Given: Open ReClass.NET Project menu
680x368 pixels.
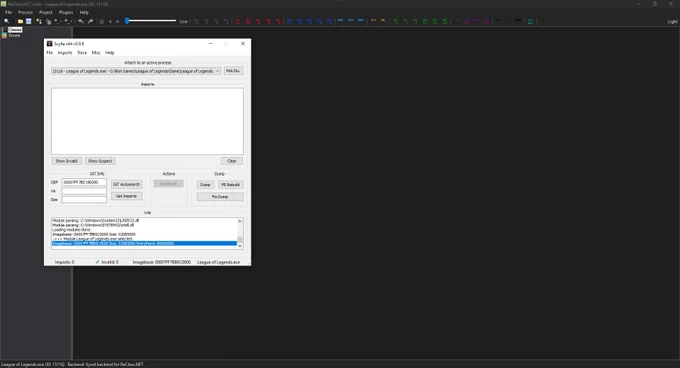Looking at the screenshot, I should click(x=46, y=12).
